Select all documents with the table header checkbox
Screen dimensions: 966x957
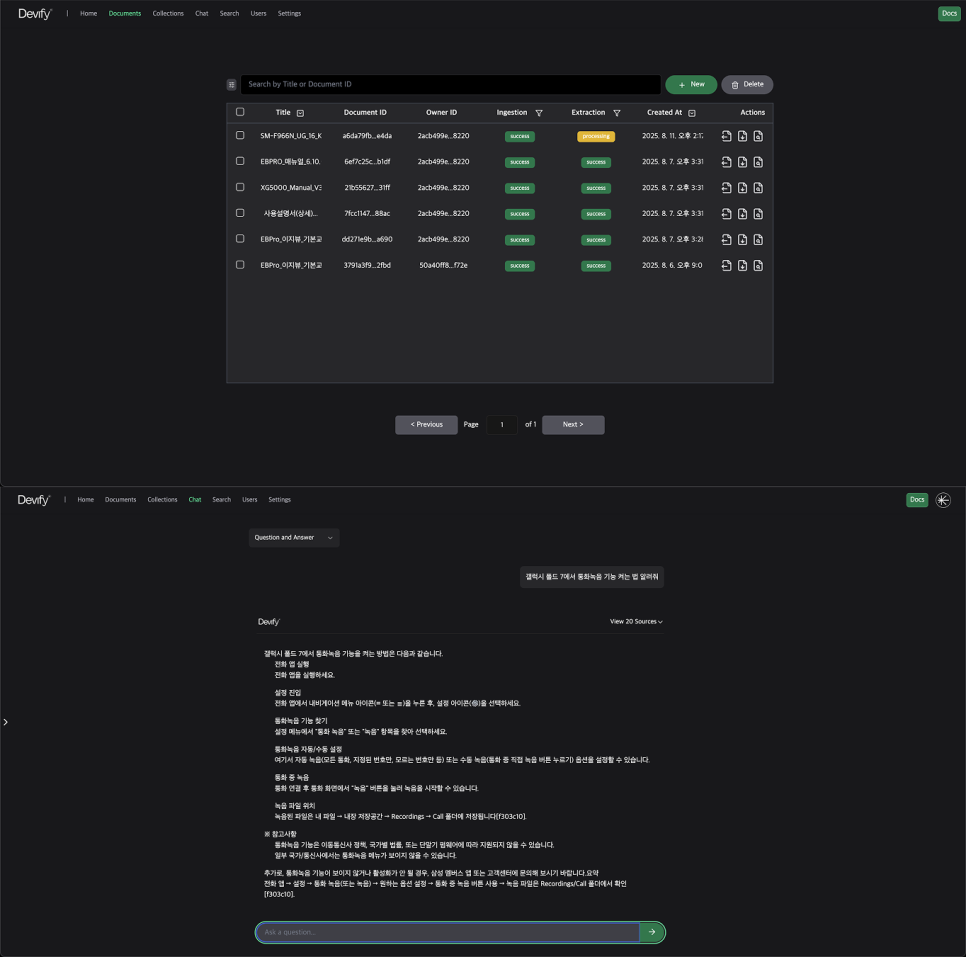tap(240, 112)
